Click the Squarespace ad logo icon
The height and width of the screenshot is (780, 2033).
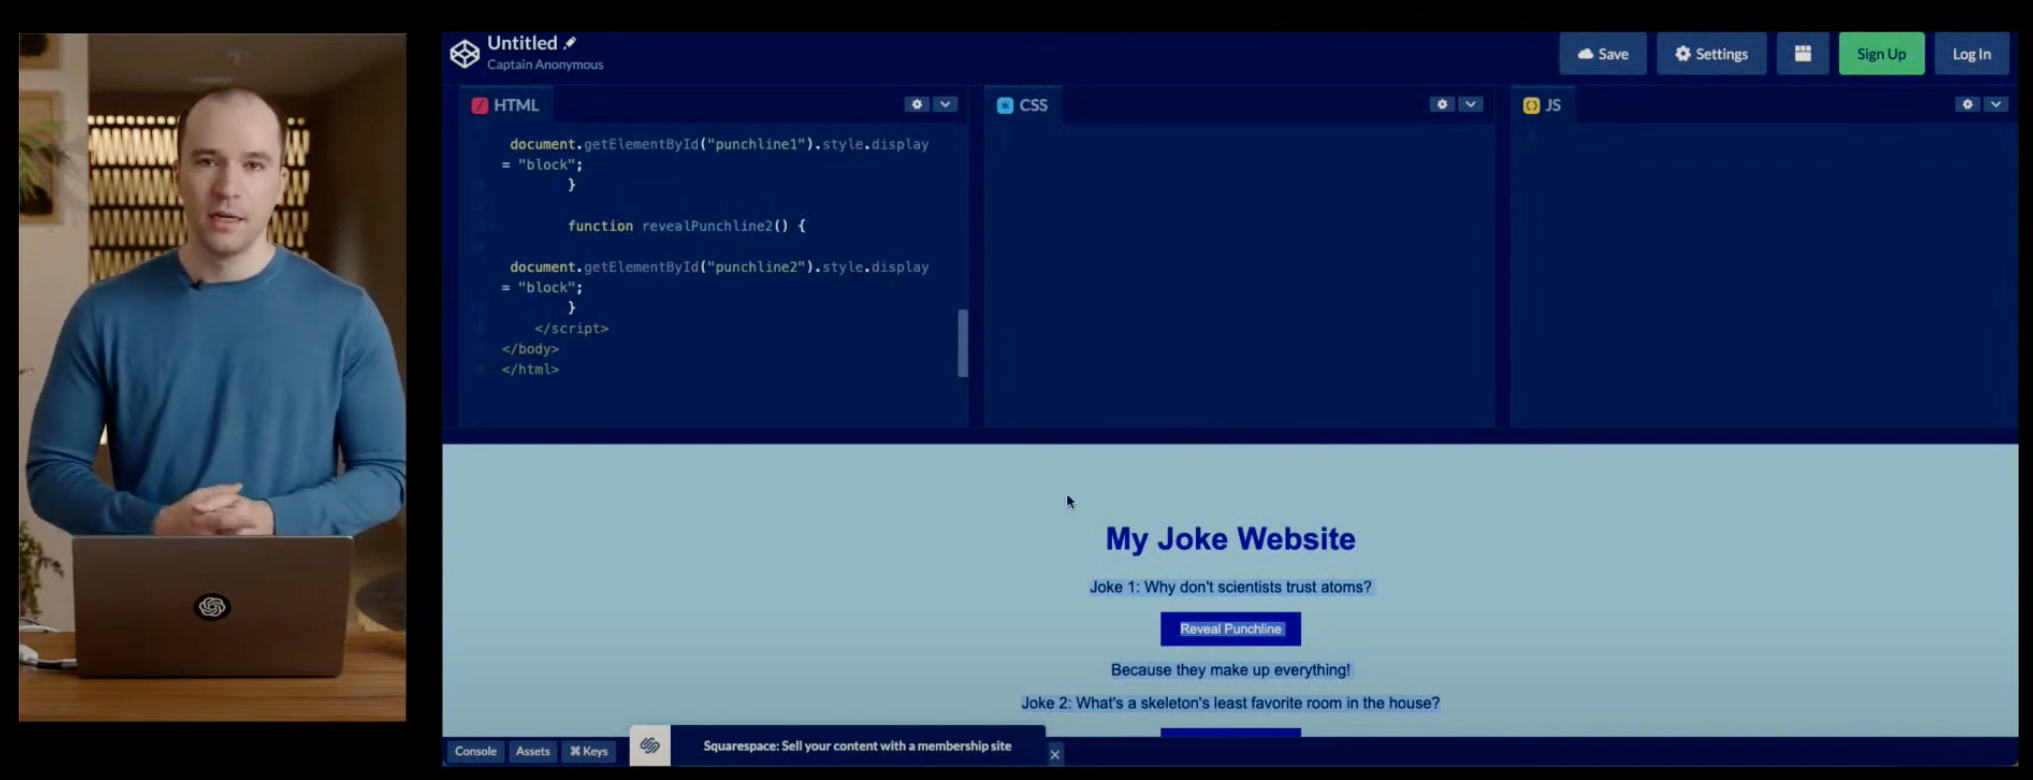click(x=650, y=746)
